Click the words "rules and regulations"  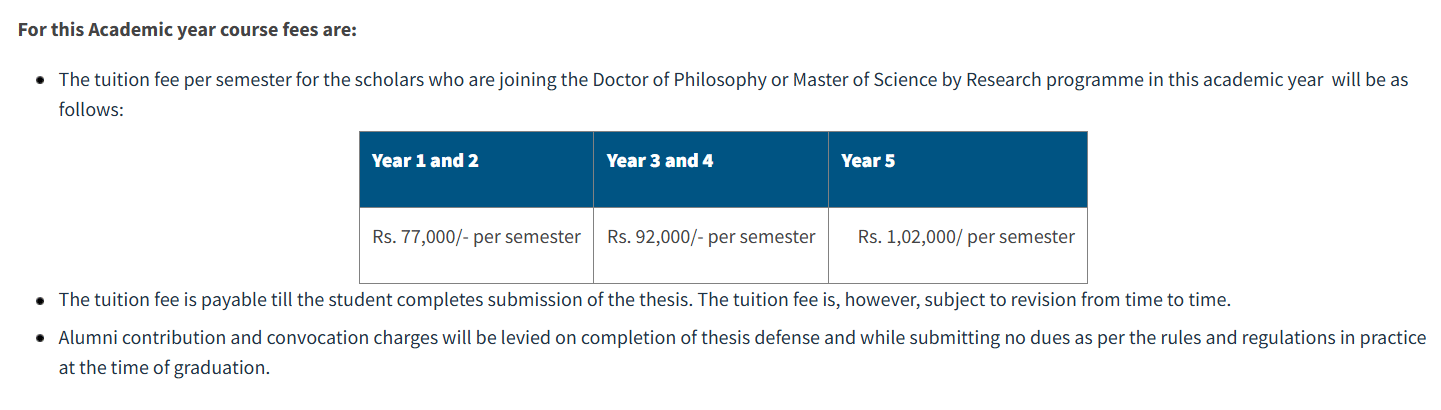[1190, 337]
